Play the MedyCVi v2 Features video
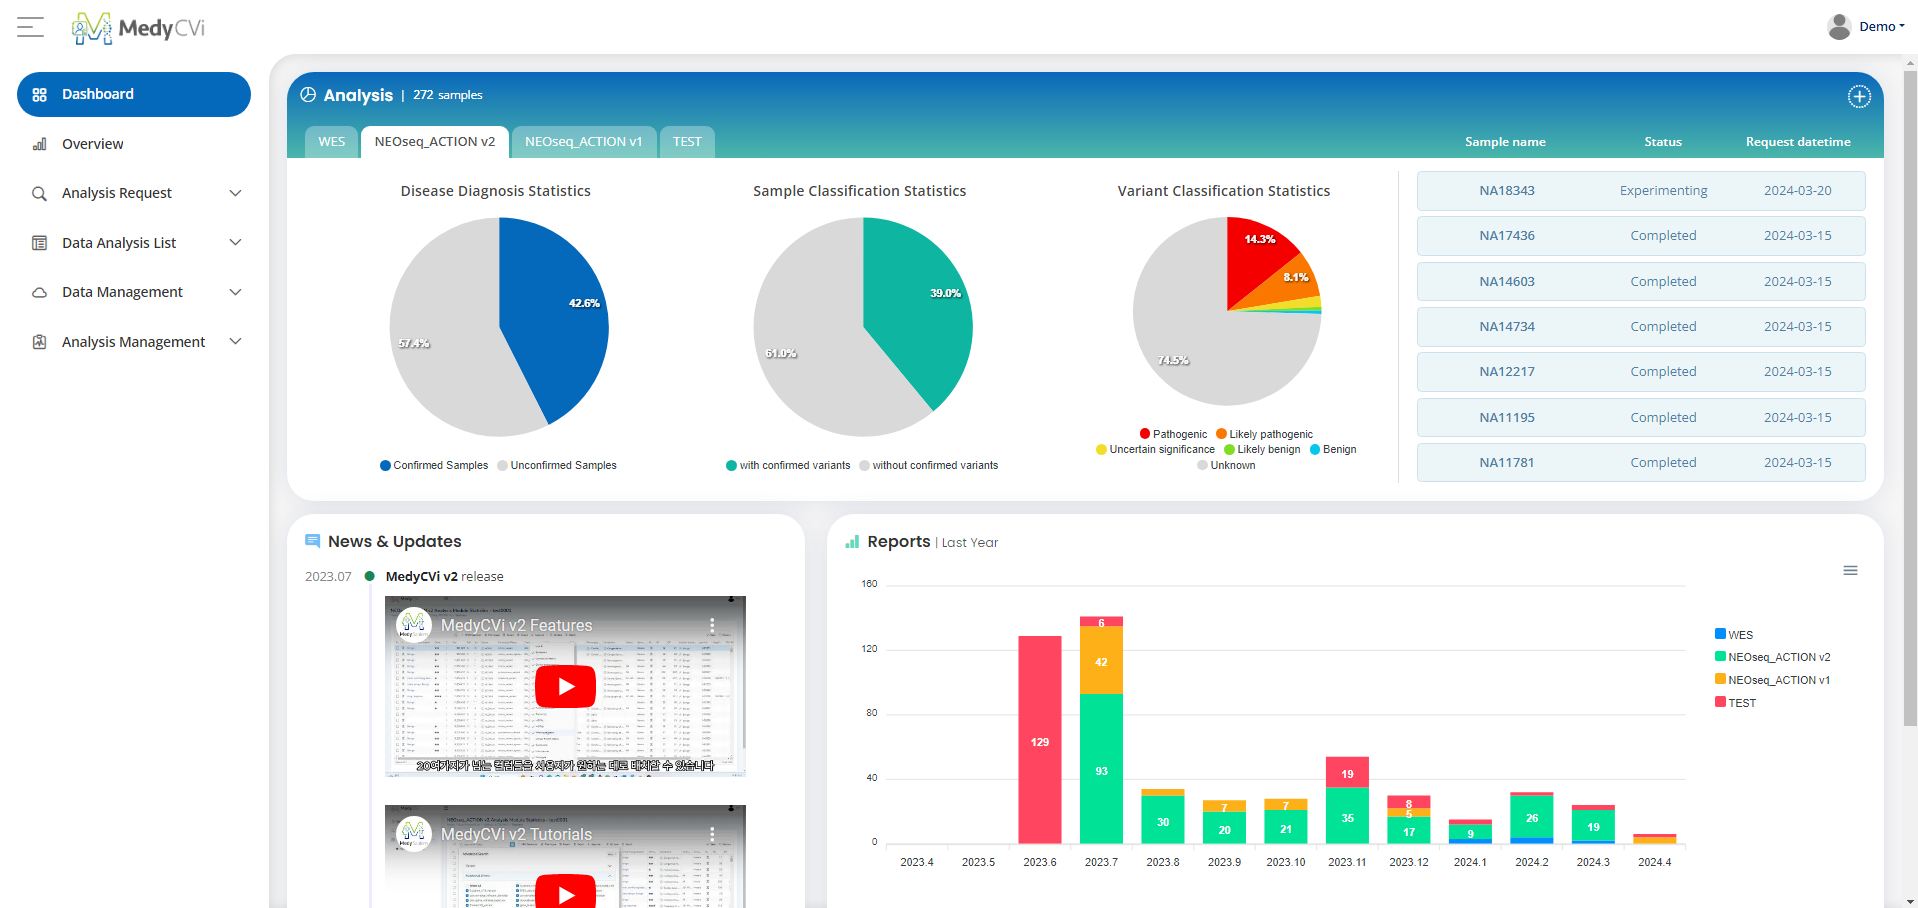1918x908 pixels. (565, 686)
